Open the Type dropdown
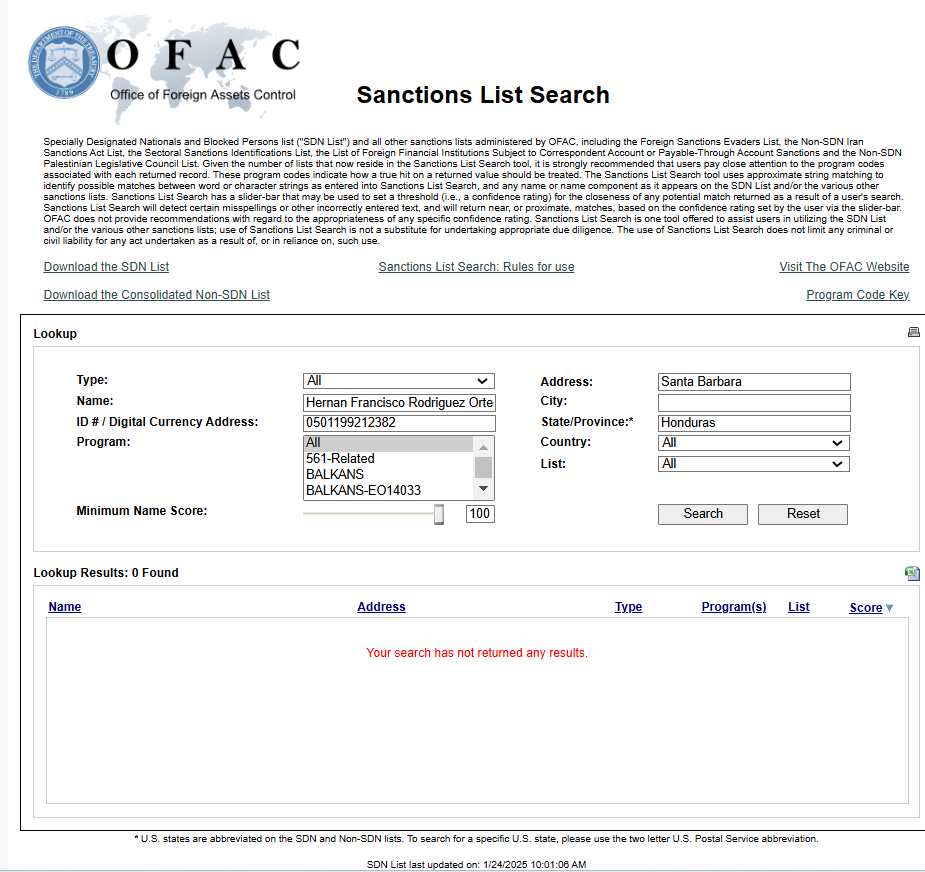This screenshot has width=925, height=872. (398, 381)
